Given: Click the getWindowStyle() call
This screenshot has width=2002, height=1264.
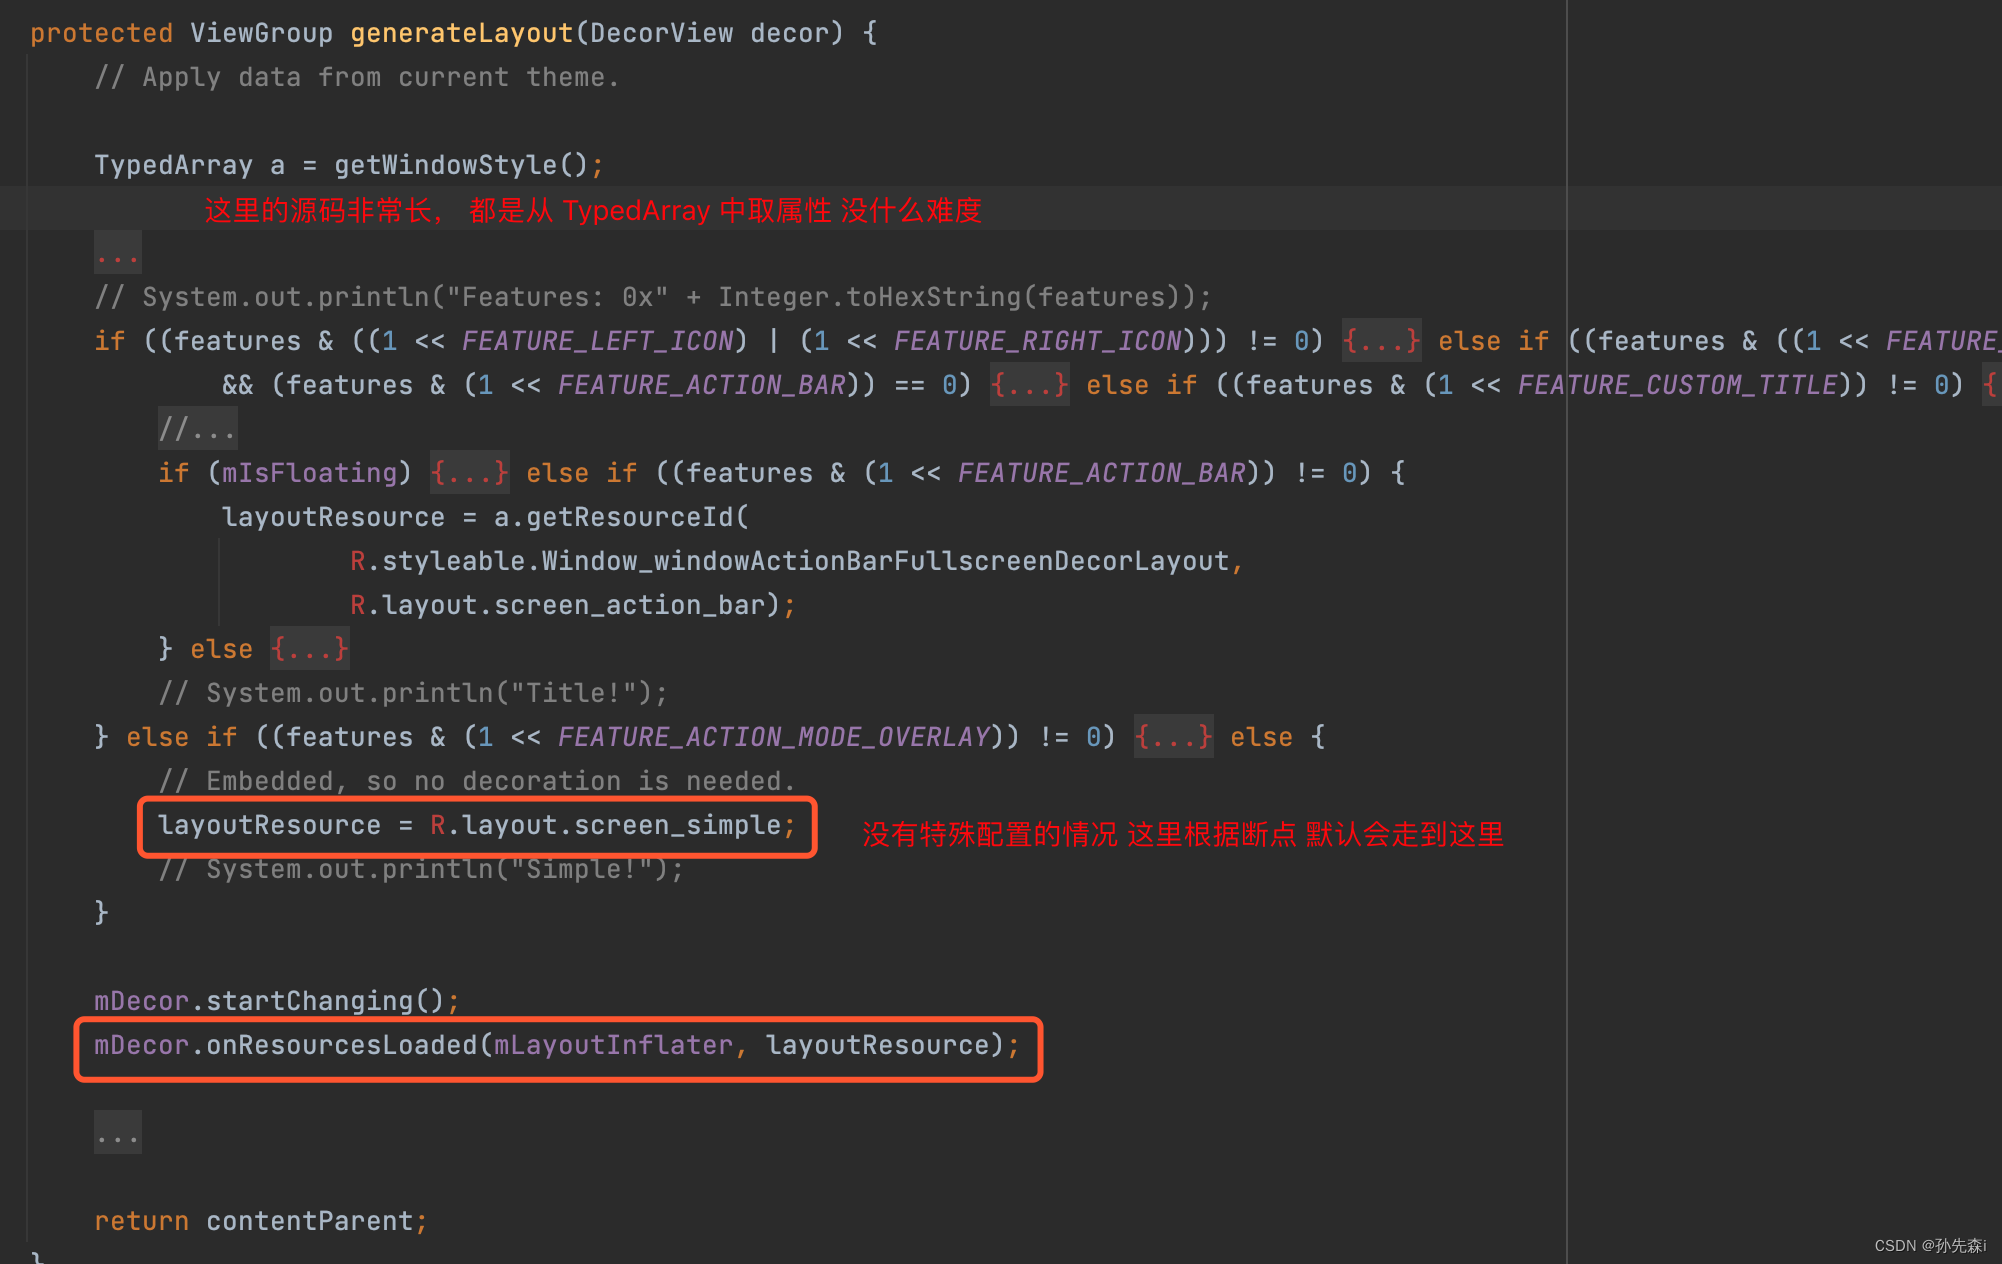Looking at the screenshot, I should coord(462,165).
